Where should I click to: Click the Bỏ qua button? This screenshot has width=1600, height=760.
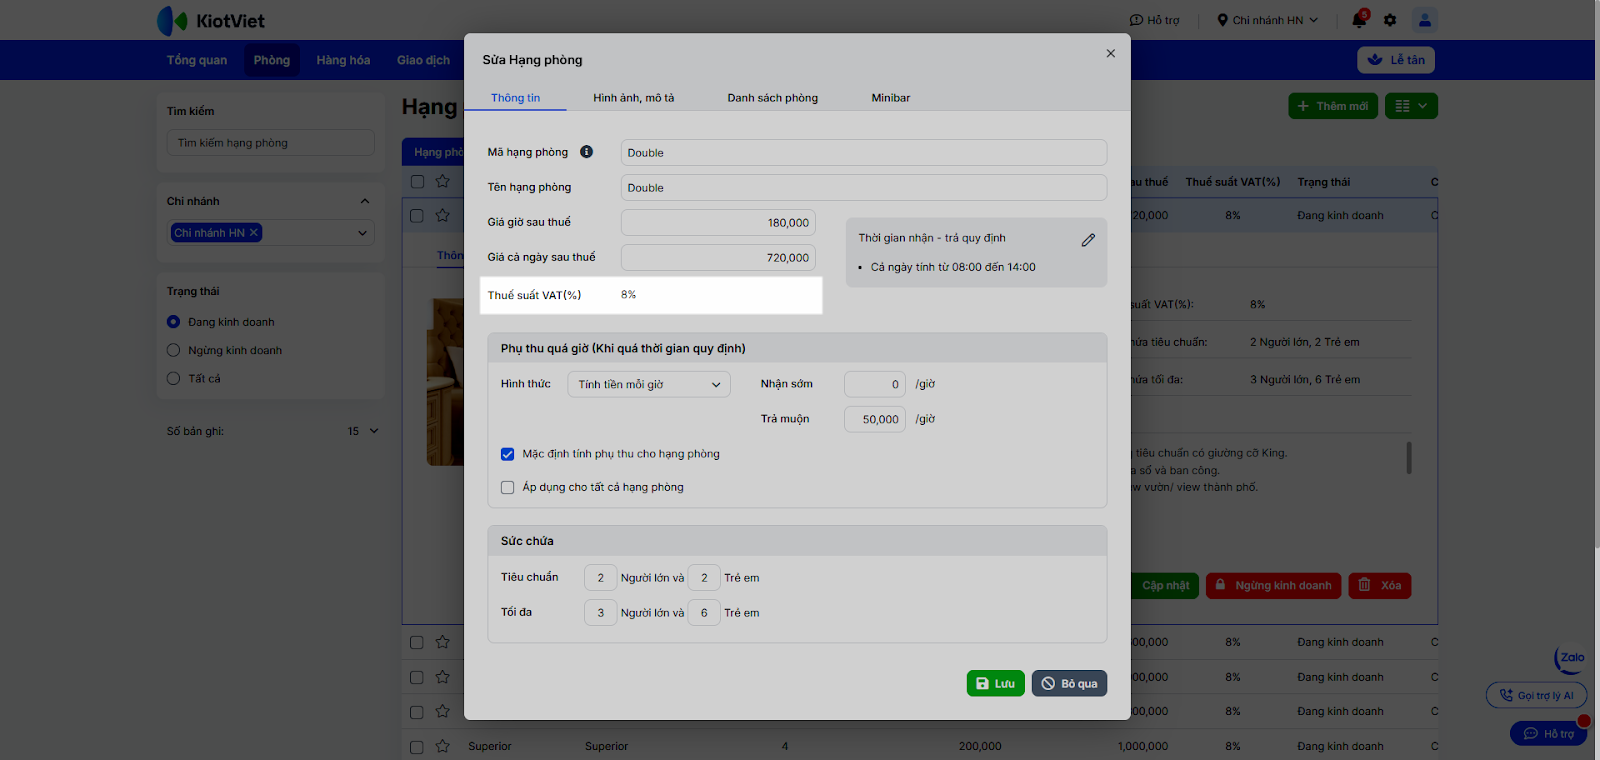pos(1069,683)
